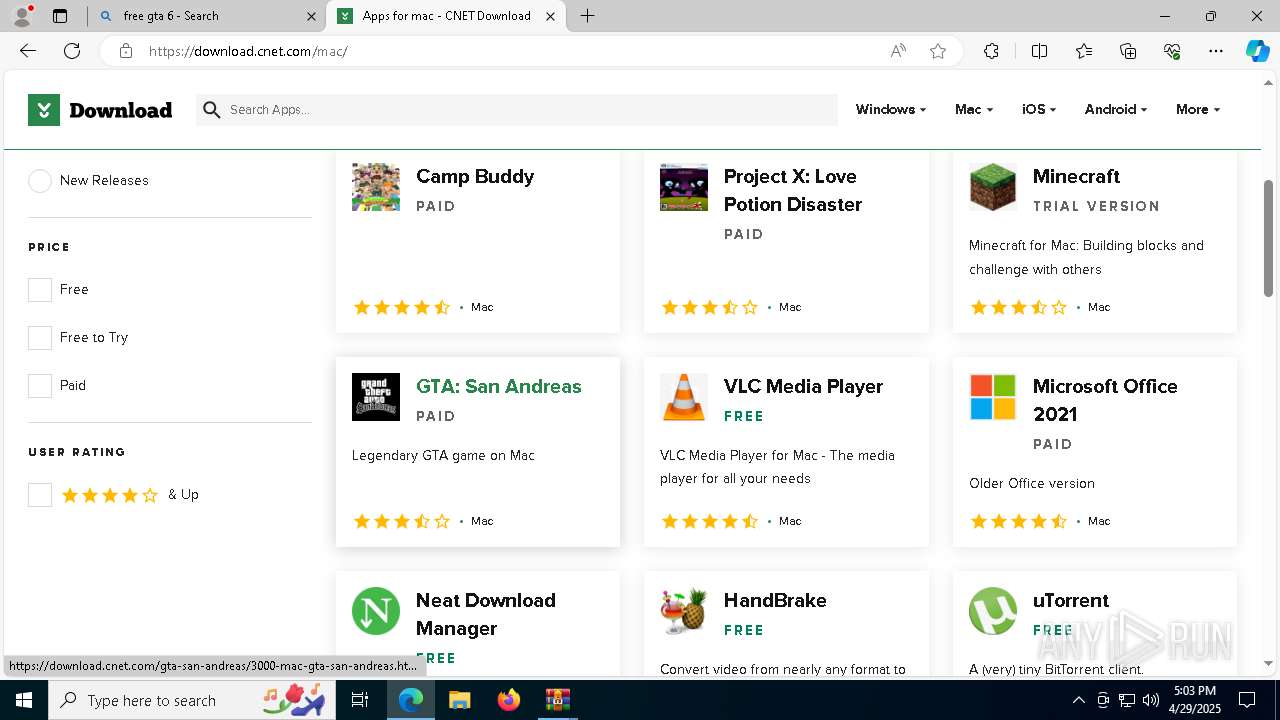Launch Firefox from the taskbar

coord(509,700)
